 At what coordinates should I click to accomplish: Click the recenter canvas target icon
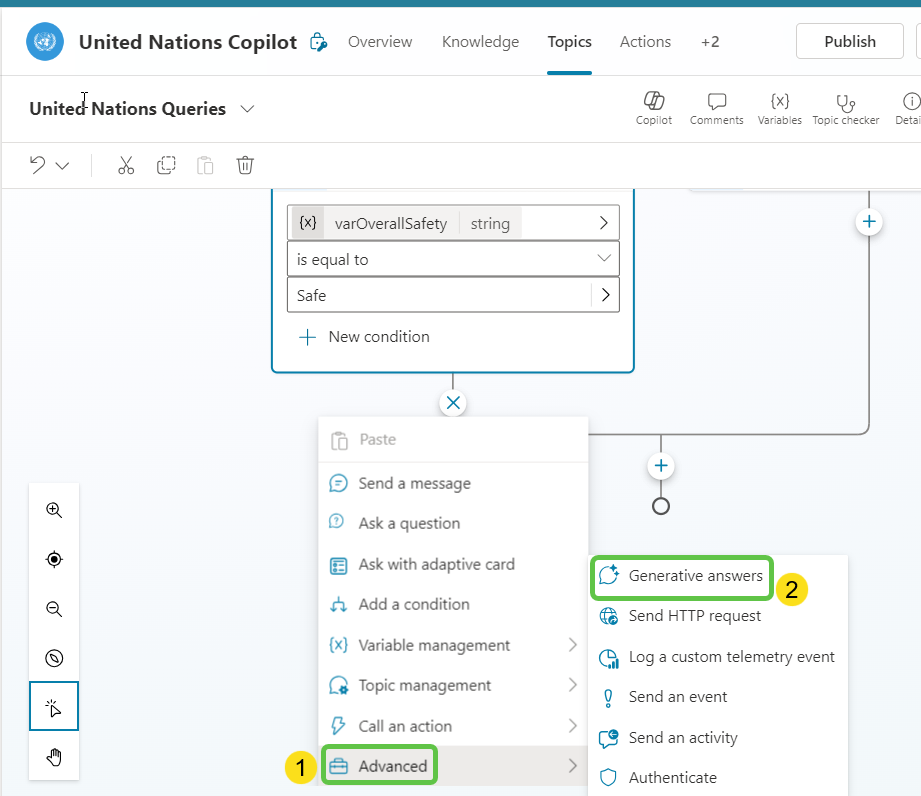click(x=54, y=559)
